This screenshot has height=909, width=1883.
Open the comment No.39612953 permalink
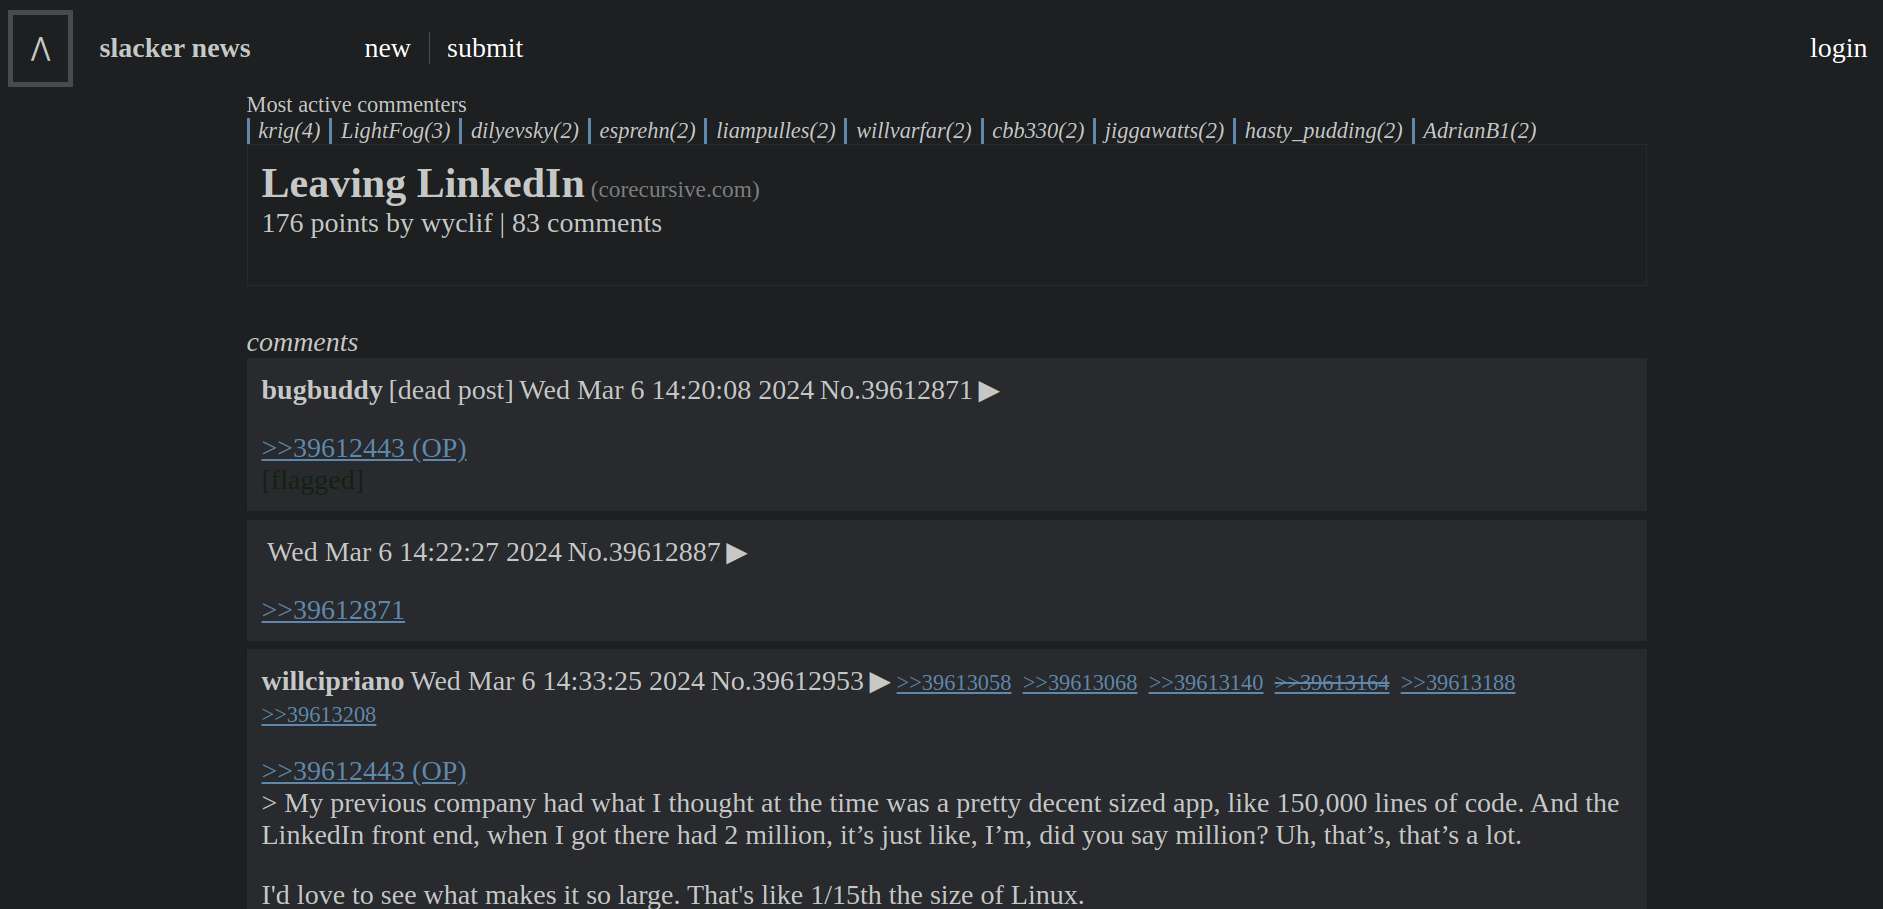point(787,682)
